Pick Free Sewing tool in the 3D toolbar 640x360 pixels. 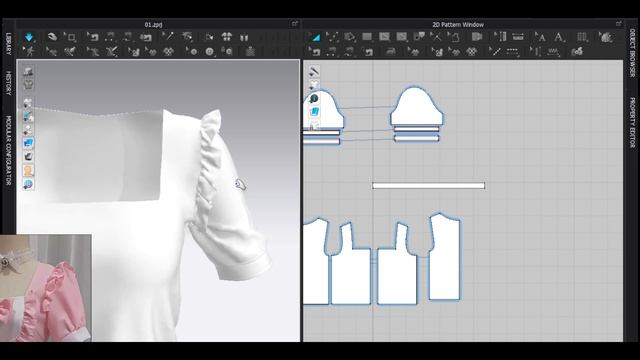[128, 37]
